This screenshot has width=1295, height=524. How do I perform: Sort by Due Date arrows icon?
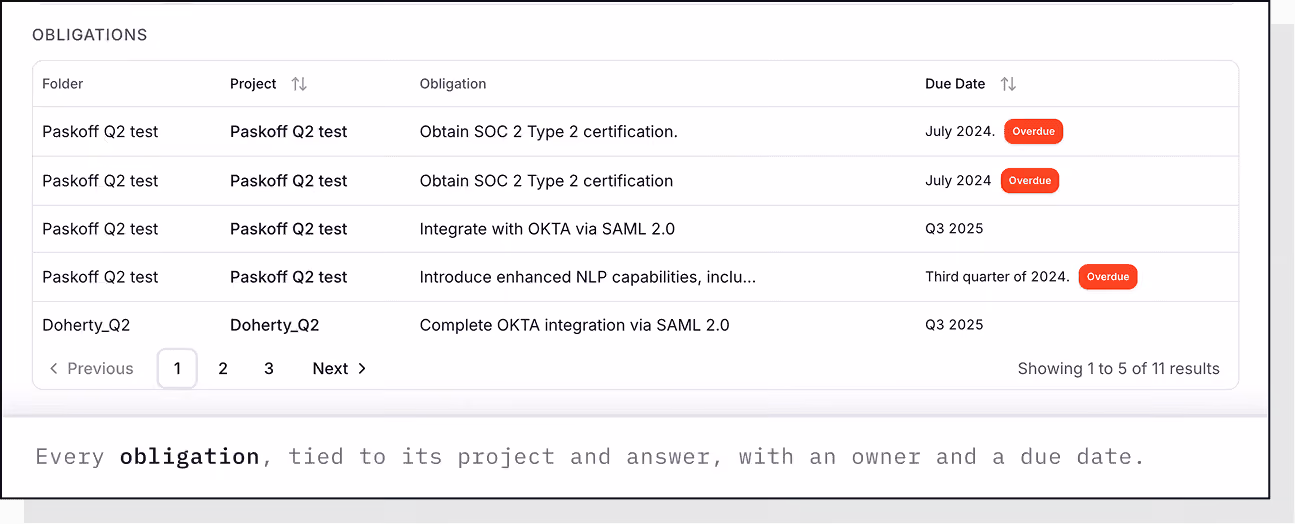point(1009,84)
